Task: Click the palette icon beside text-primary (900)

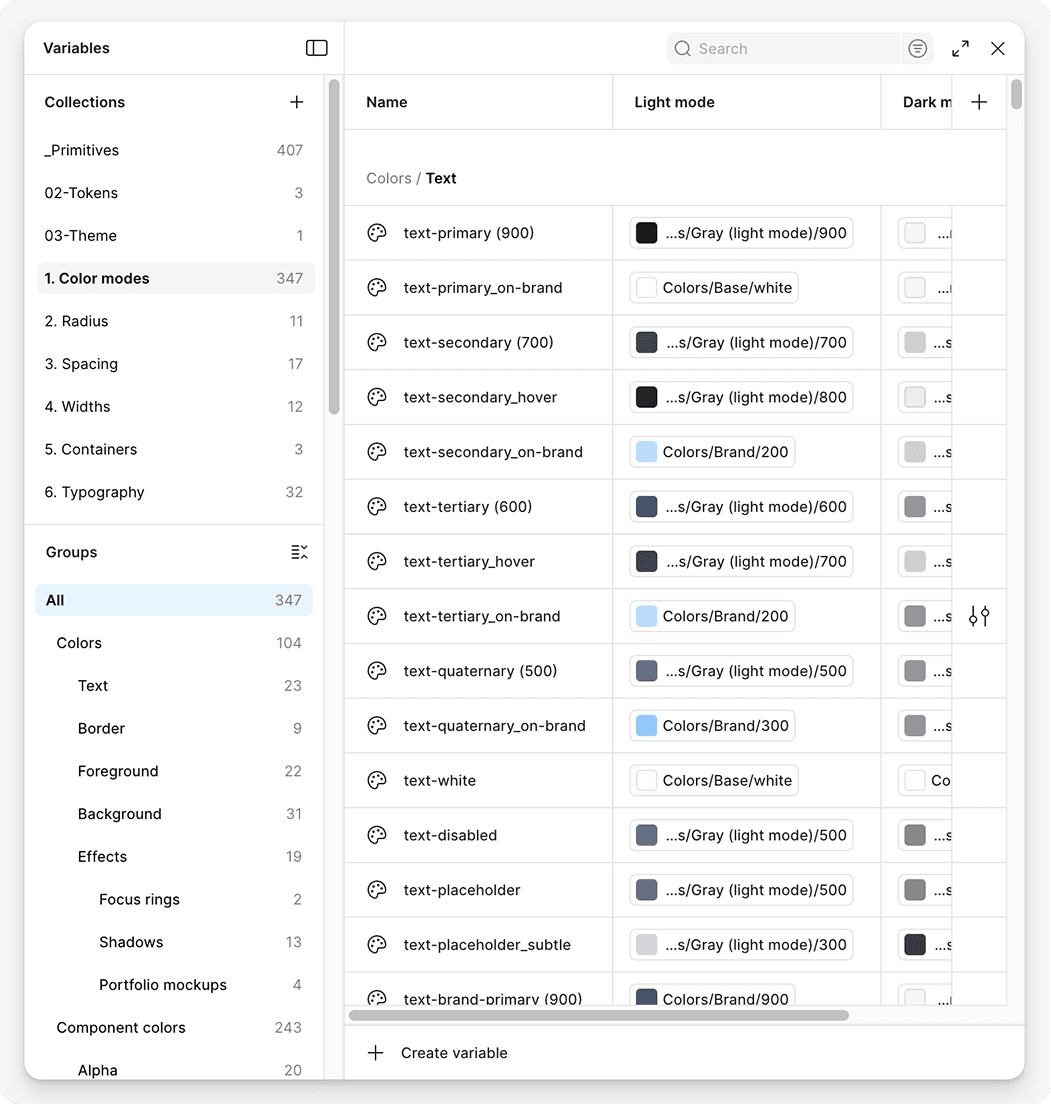Action: click(377, 233)
